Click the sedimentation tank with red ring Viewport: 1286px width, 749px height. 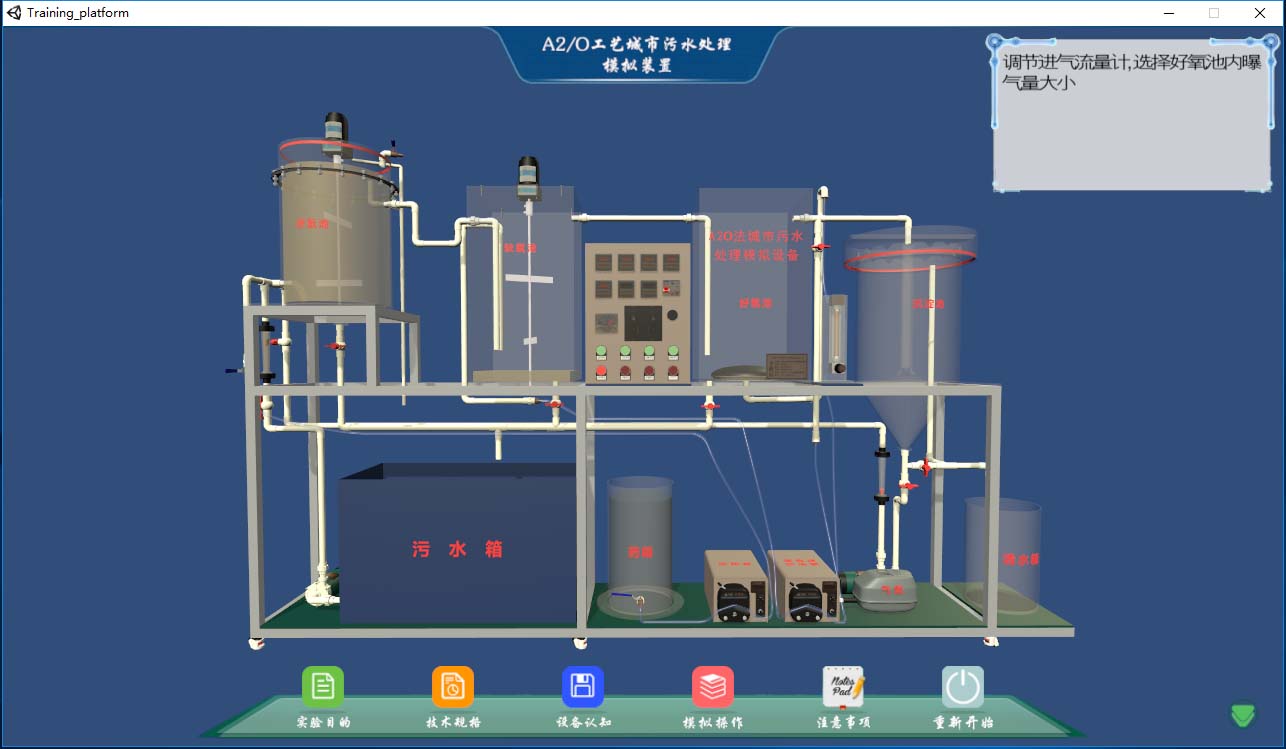[912, 310]
